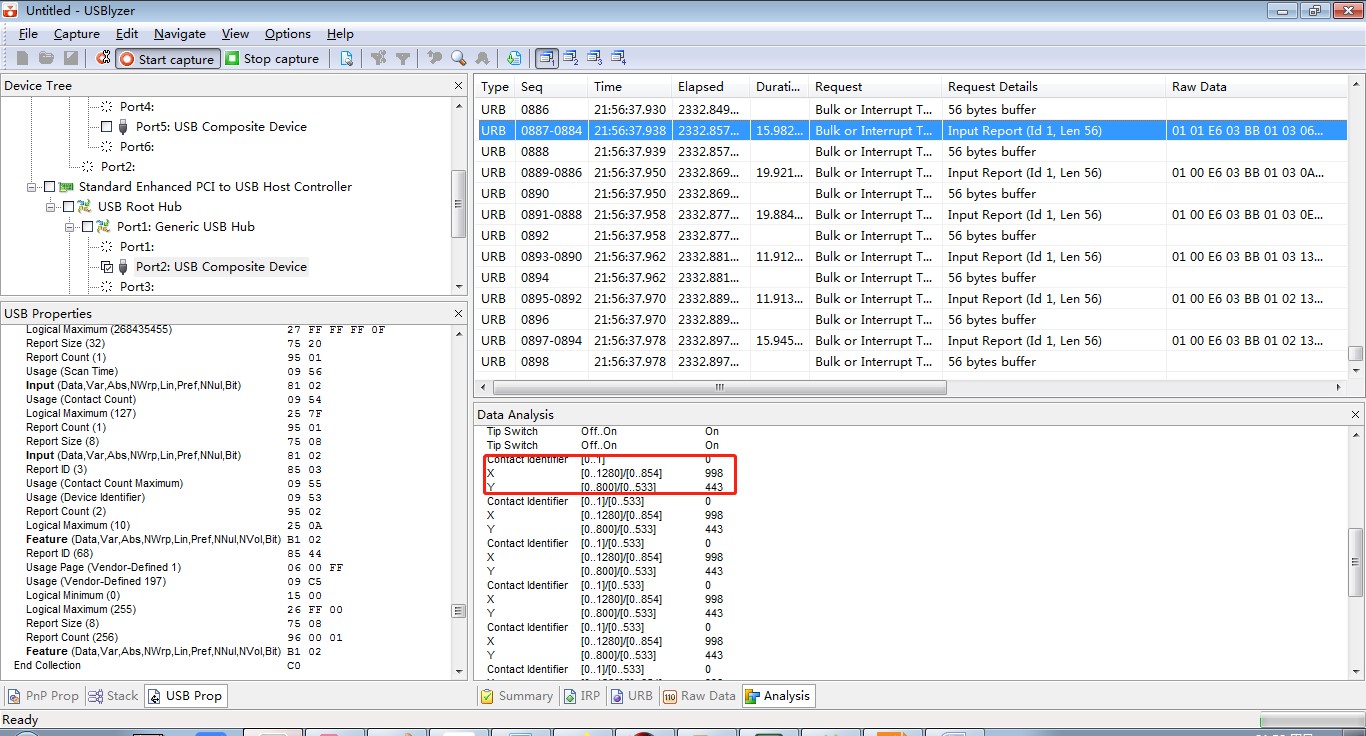Open the View menu
This screenshot has width=1366, height=736.
pyautogui.click(x=236, y=34)
